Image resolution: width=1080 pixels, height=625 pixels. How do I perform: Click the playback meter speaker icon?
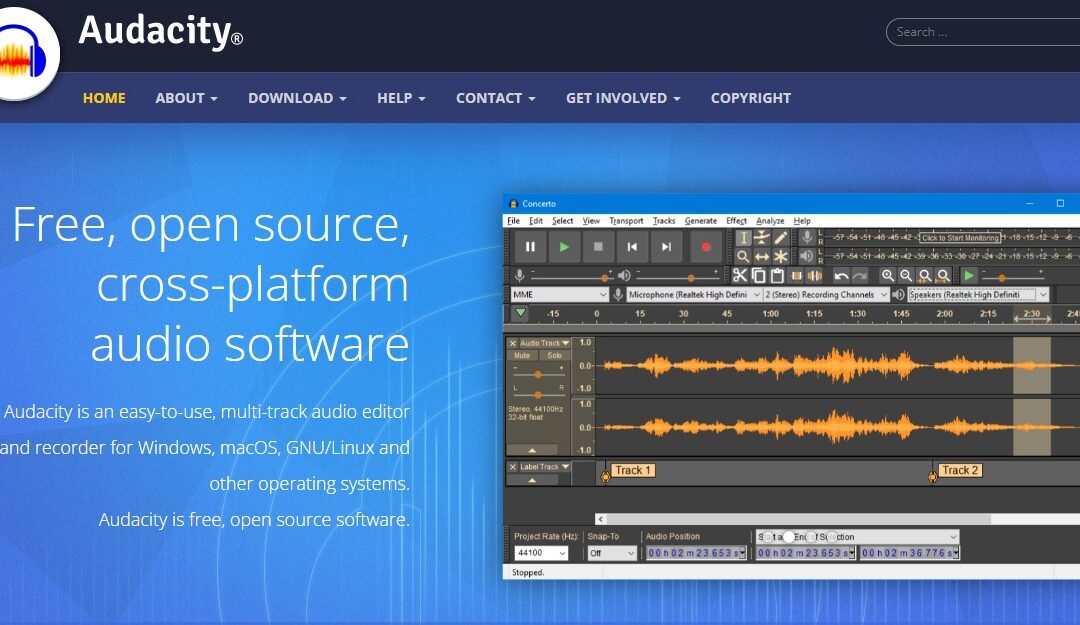pos(807,256)
